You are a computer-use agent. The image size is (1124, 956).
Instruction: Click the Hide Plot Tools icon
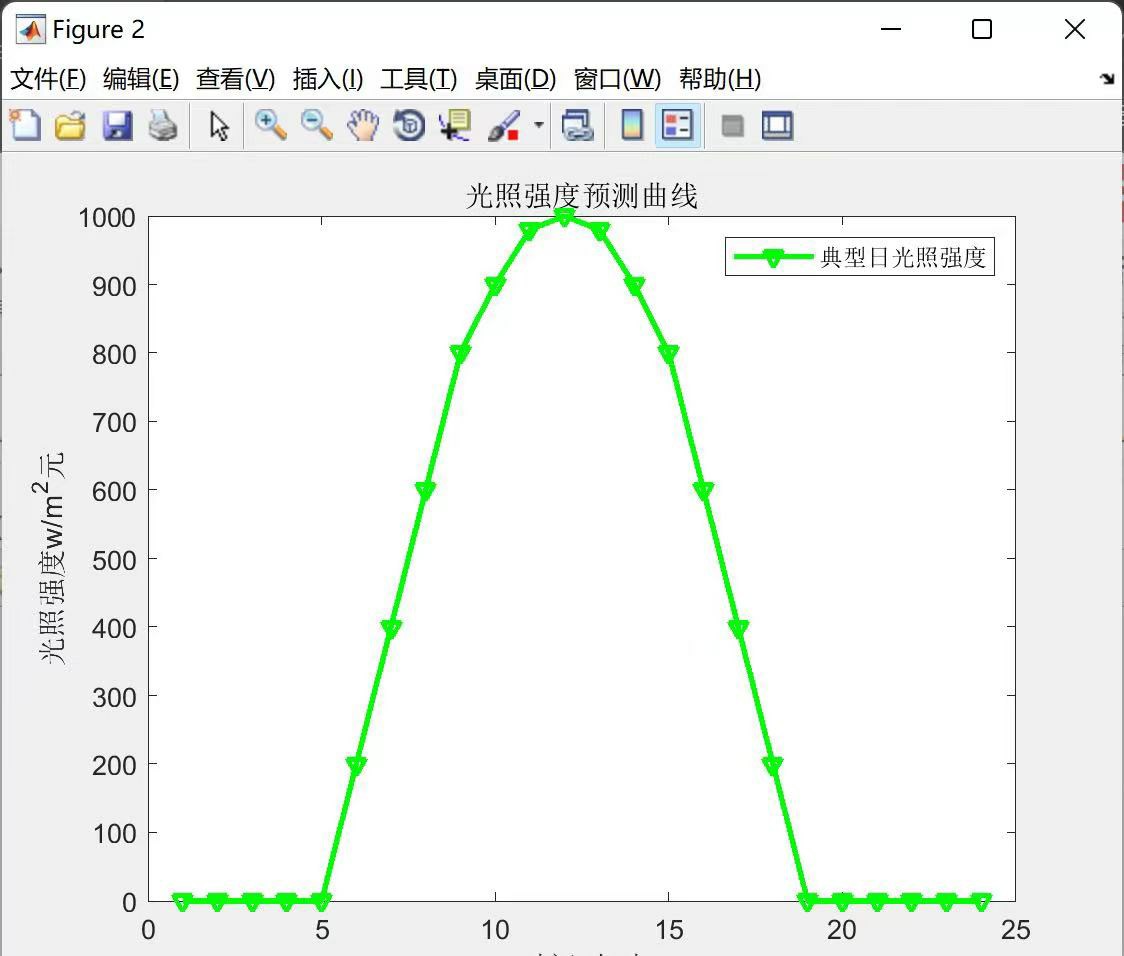pyautogui.click(x=732, y=126)
